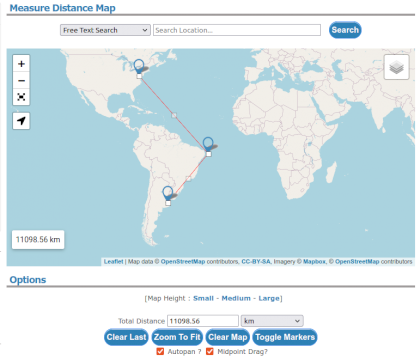This screenshot has width=420, height=360.
Task: Click the Toggle Markers button
Action: (x=285, y=337)
